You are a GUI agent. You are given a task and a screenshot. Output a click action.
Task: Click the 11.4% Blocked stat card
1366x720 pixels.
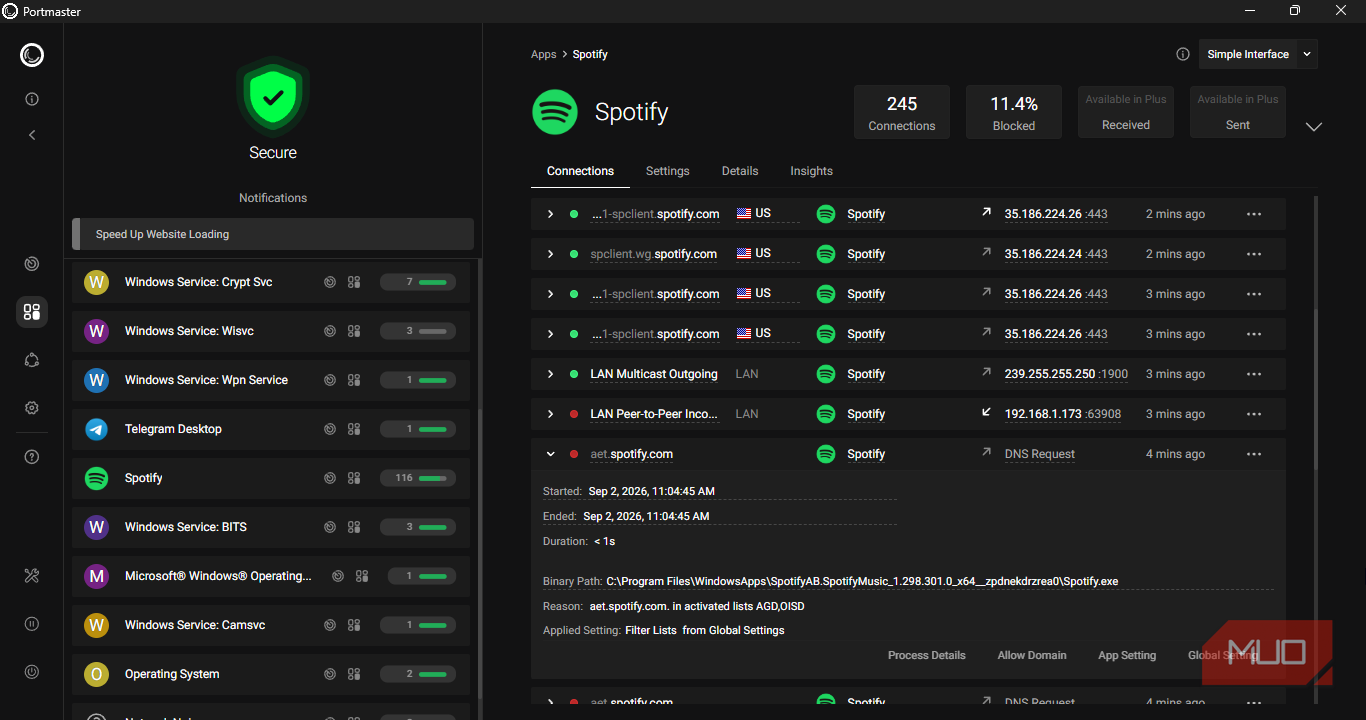pos(1014,112)
